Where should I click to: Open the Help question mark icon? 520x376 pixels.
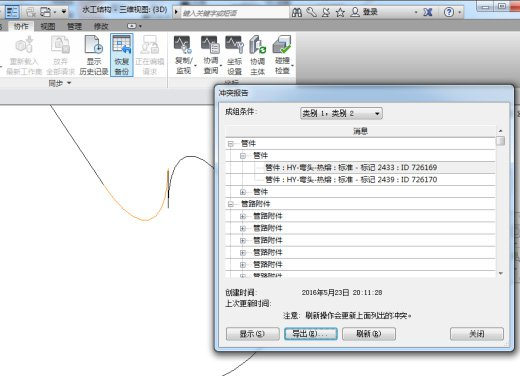pyautogui.click(x=449, y=12)
